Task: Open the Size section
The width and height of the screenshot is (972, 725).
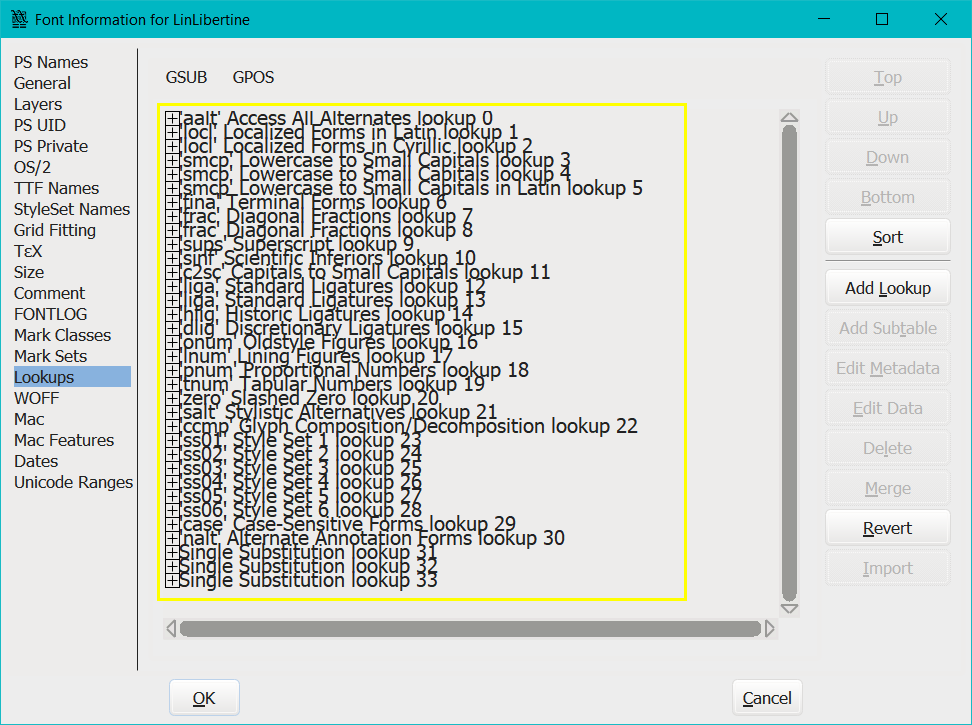Action: (x=29, y=273)
